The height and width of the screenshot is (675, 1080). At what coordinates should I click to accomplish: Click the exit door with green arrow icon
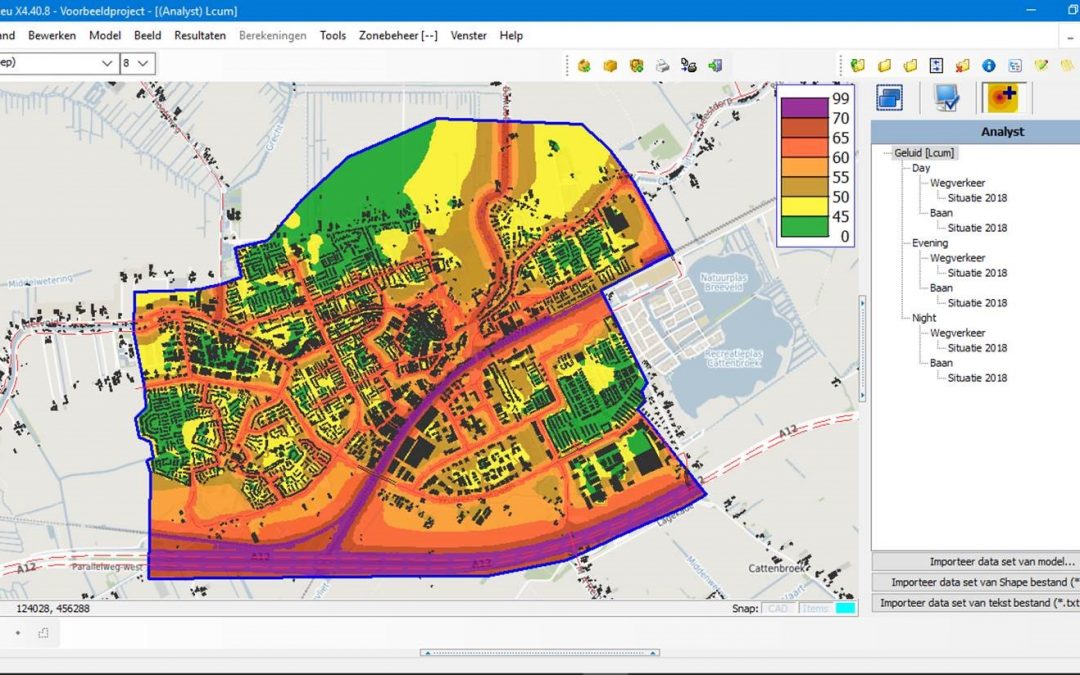716,65
